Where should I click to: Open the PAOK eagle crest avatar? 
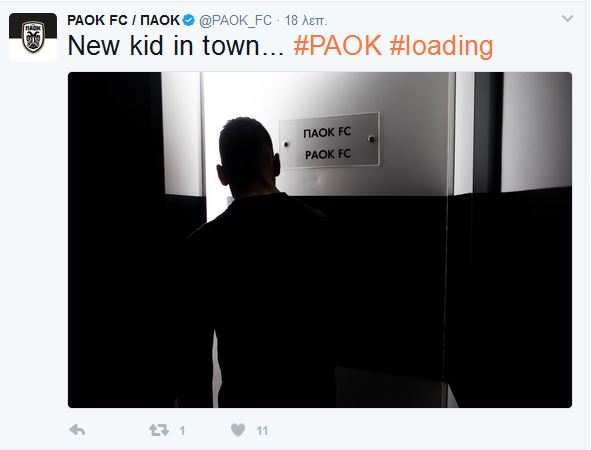click(33, 37)
